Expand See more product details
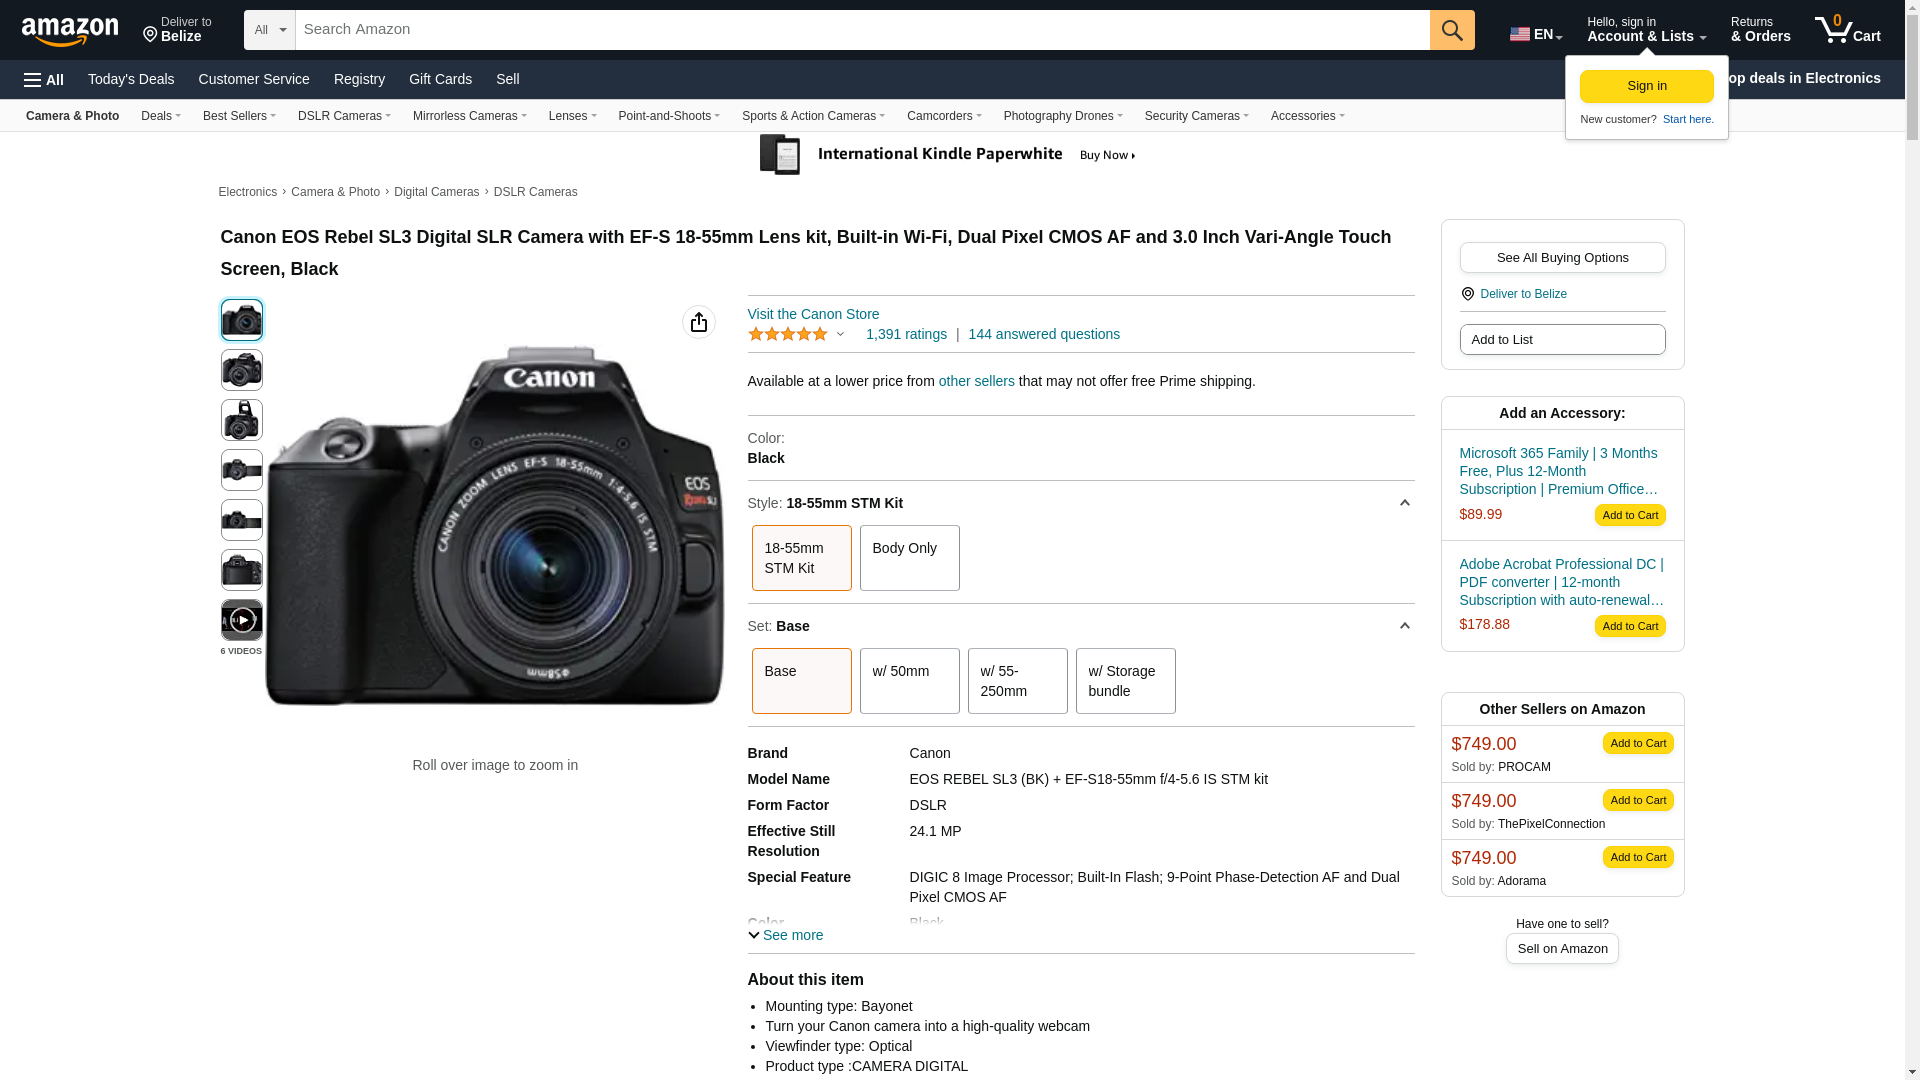1920x1080 pixels. pos(785,935)
